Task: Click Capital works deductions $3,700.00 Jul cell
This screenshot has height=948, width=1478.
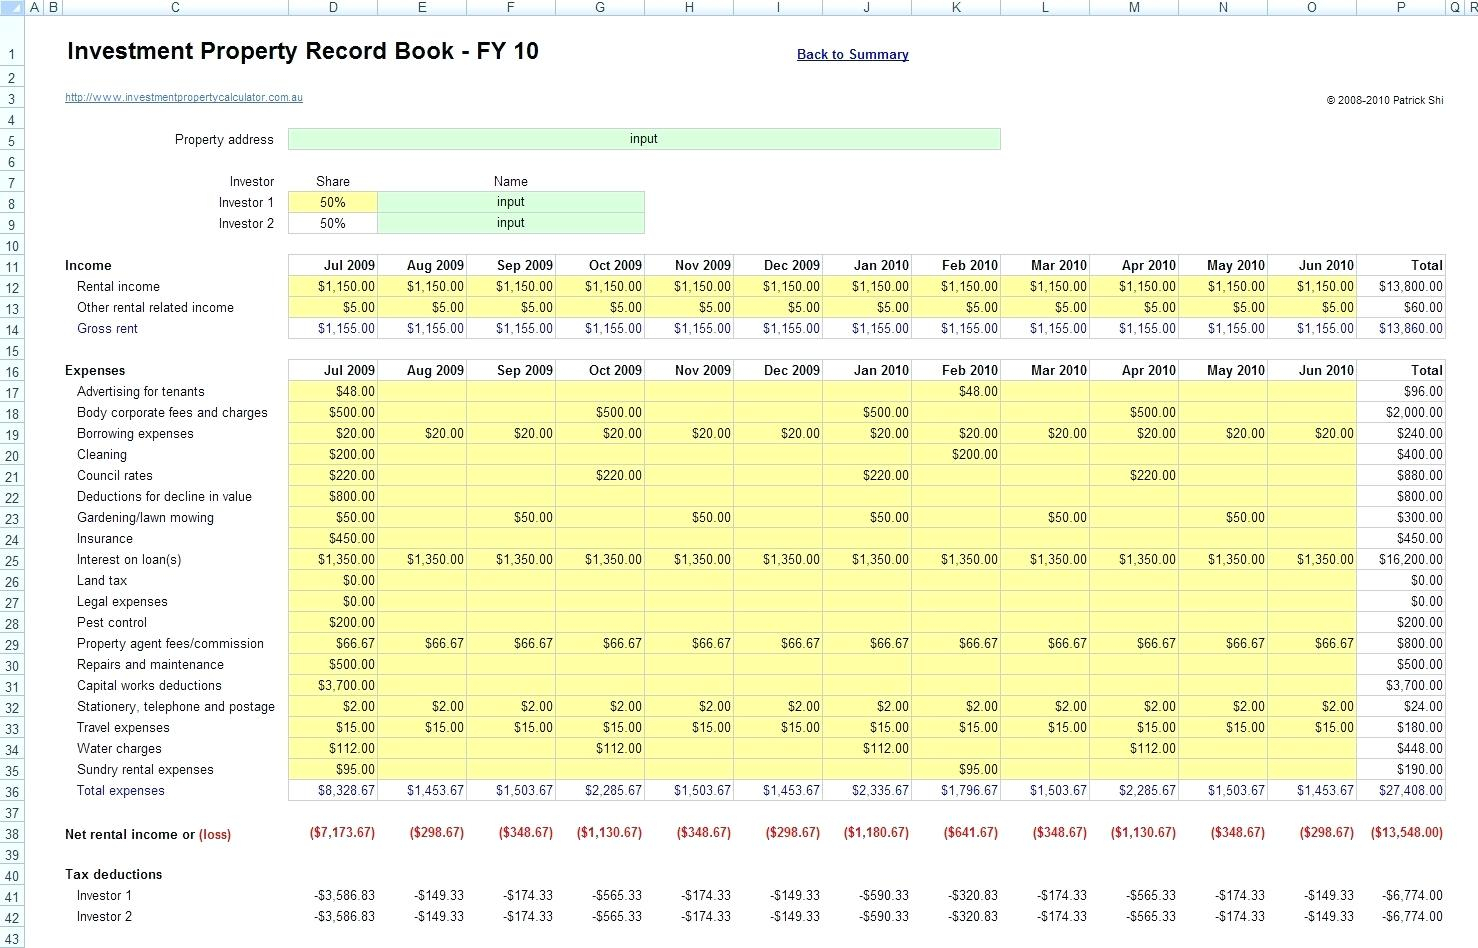Action: coord(333,686)
